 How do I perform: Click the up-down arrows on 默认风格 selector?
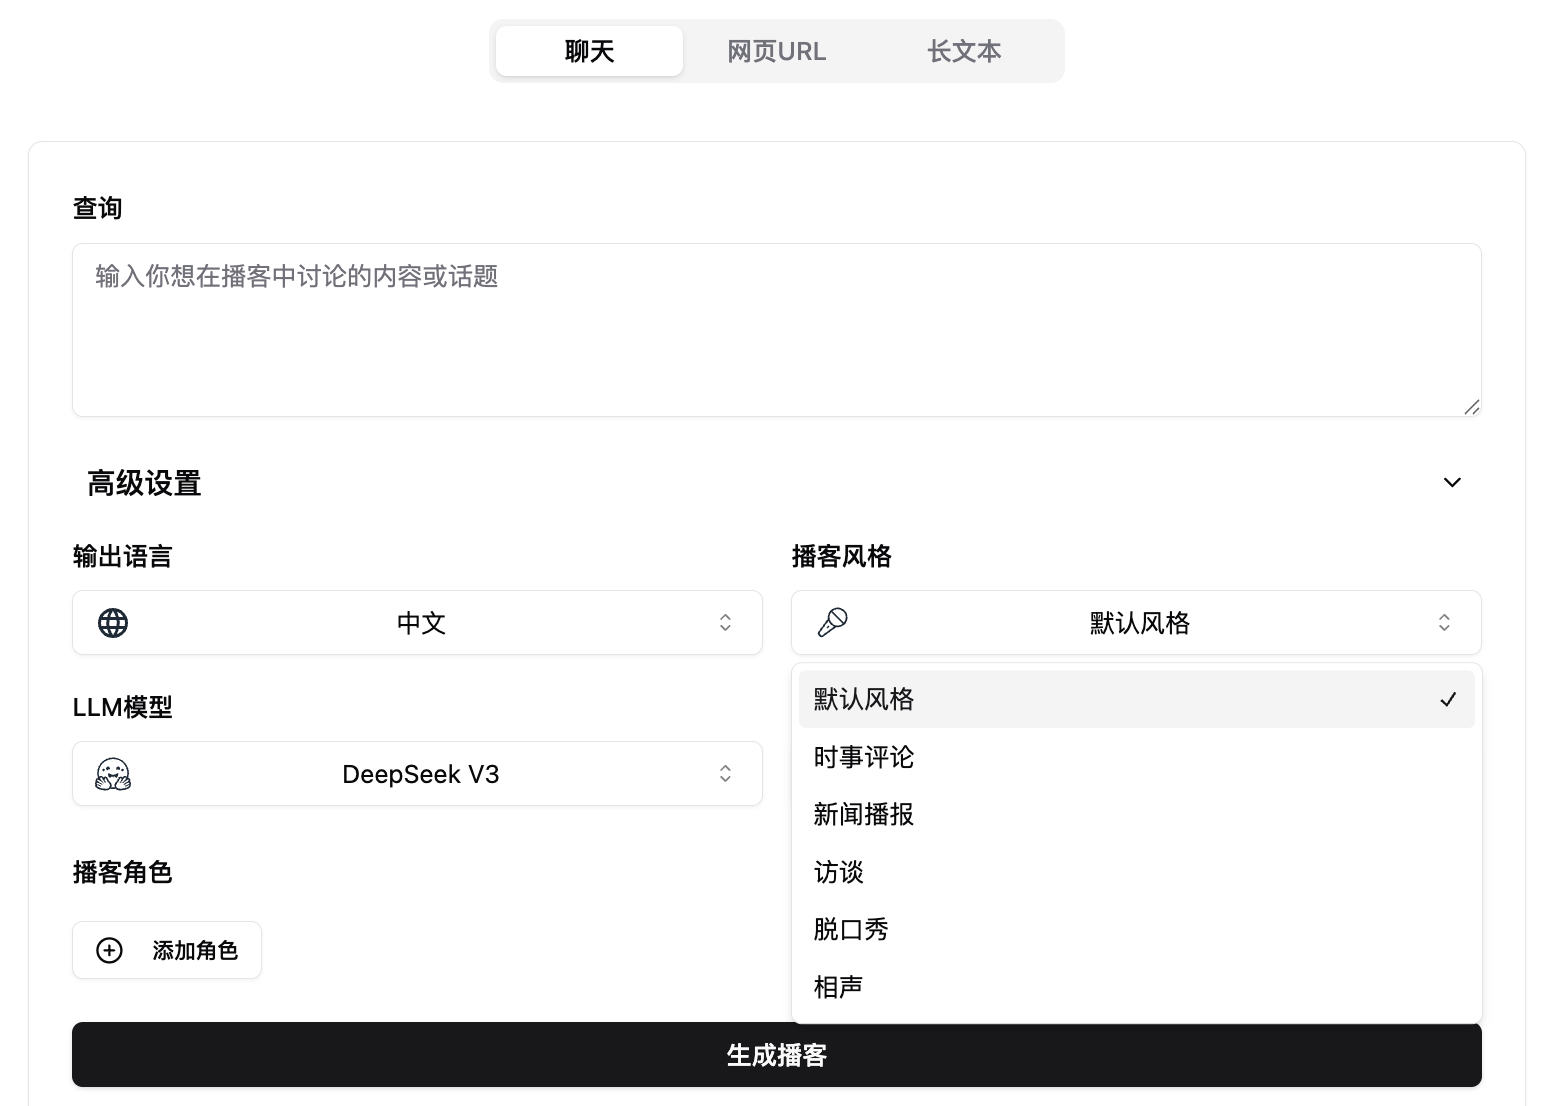point(1444,623)
